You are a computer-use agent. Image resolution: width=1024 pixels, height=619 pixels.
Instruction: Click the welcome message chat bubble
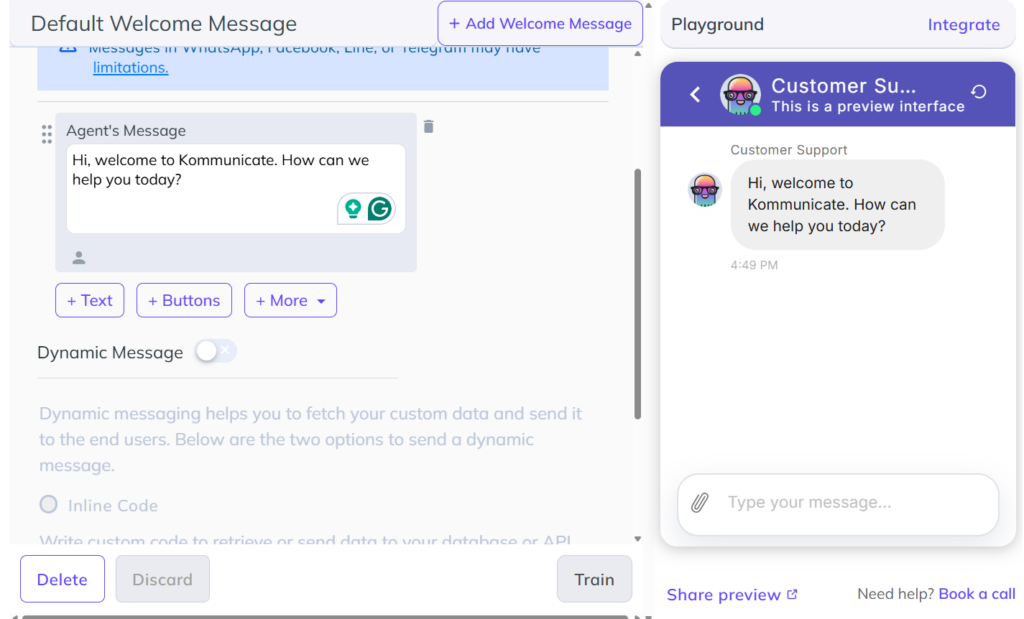click(x=837, y=204)
